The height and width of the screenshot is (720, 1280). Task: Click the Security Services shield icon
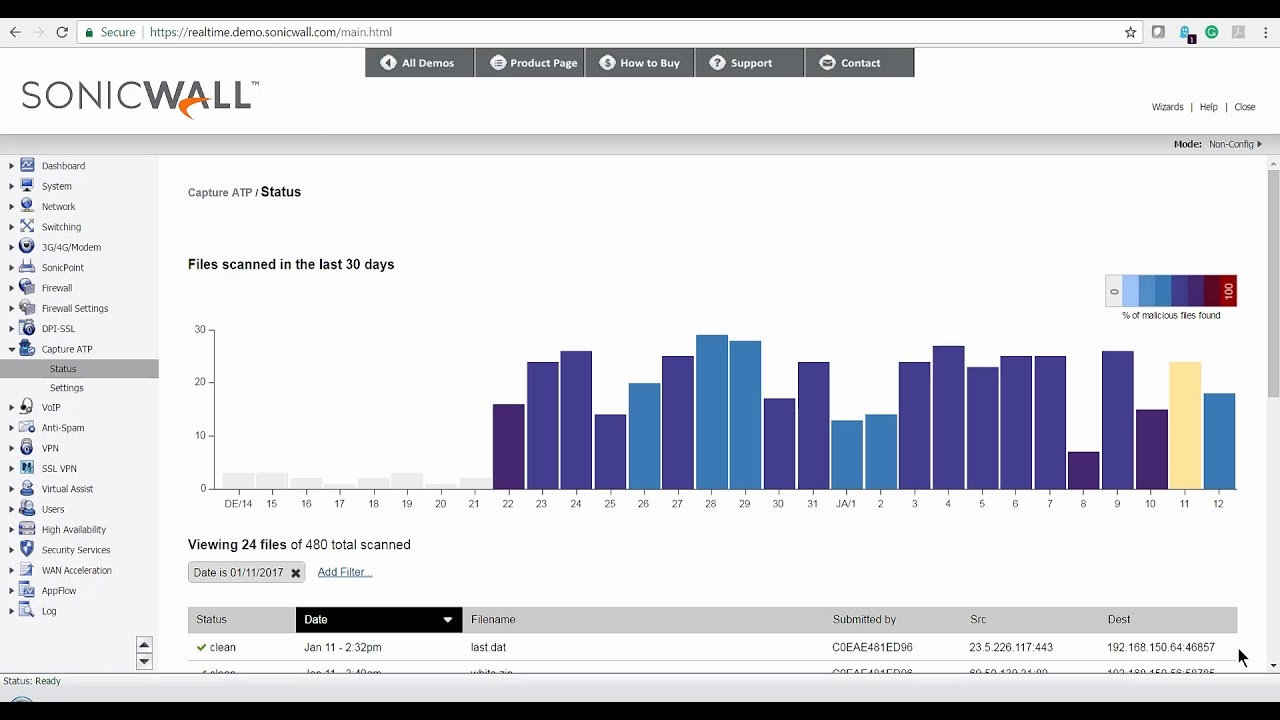pos(27,549)
